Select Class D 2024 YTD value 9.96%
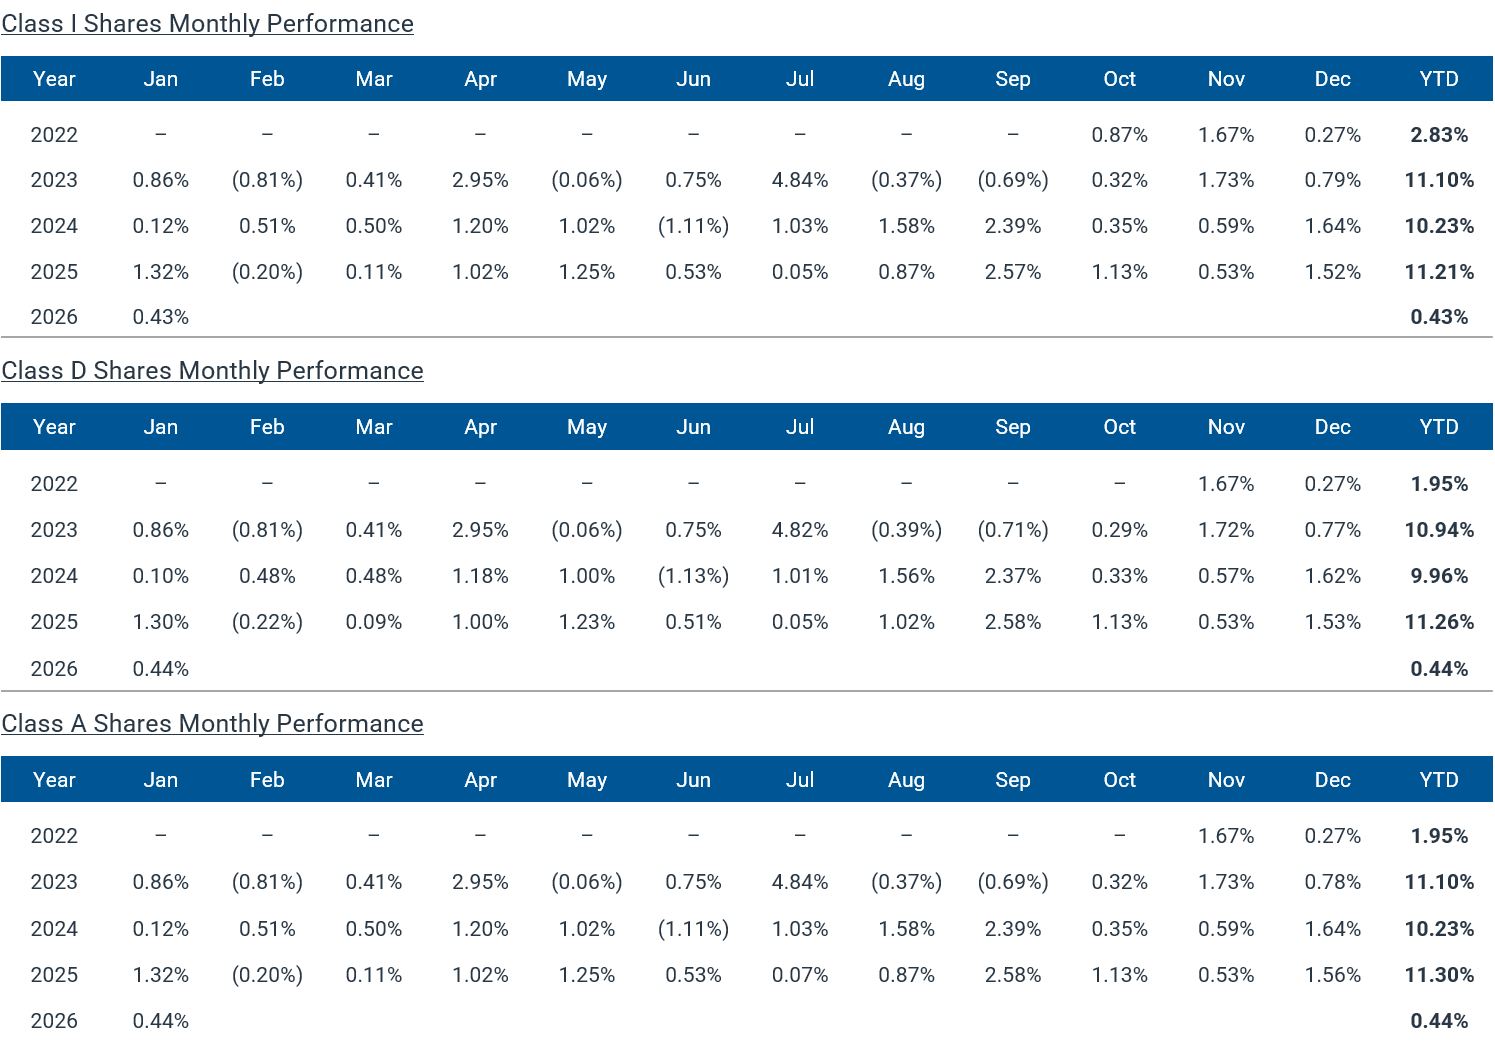The image size is (1495, 1044). 1438,576
